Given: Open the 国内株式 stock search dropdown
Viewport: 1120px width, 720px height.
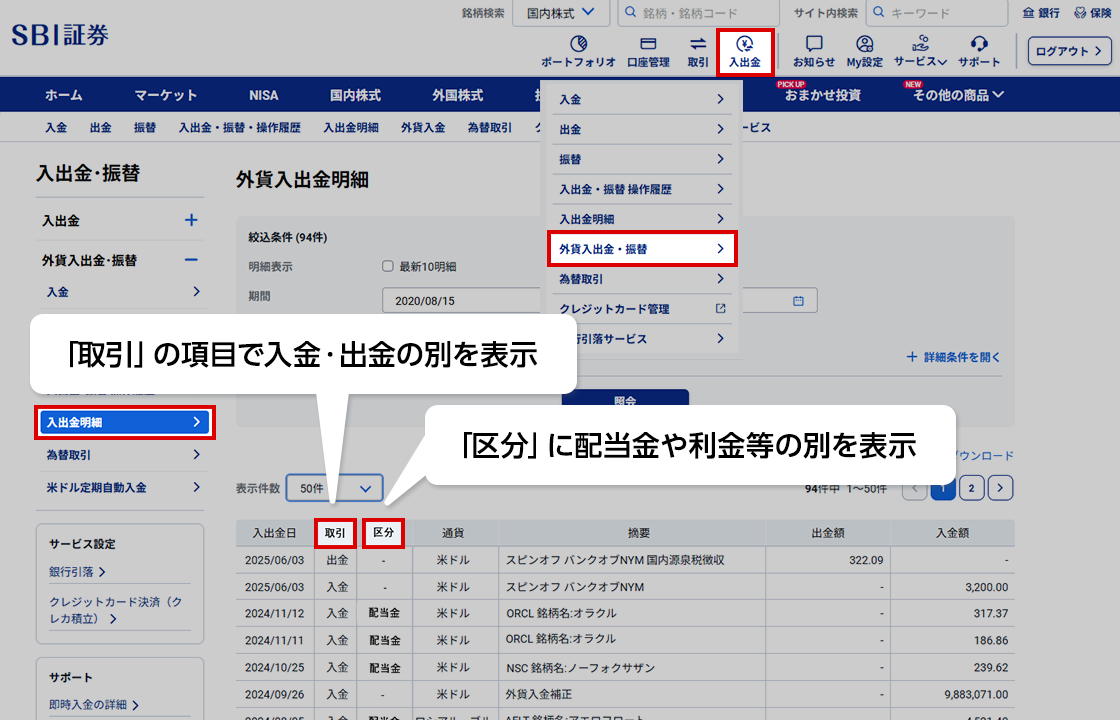Looking at the screenshot, I should 560,13.
